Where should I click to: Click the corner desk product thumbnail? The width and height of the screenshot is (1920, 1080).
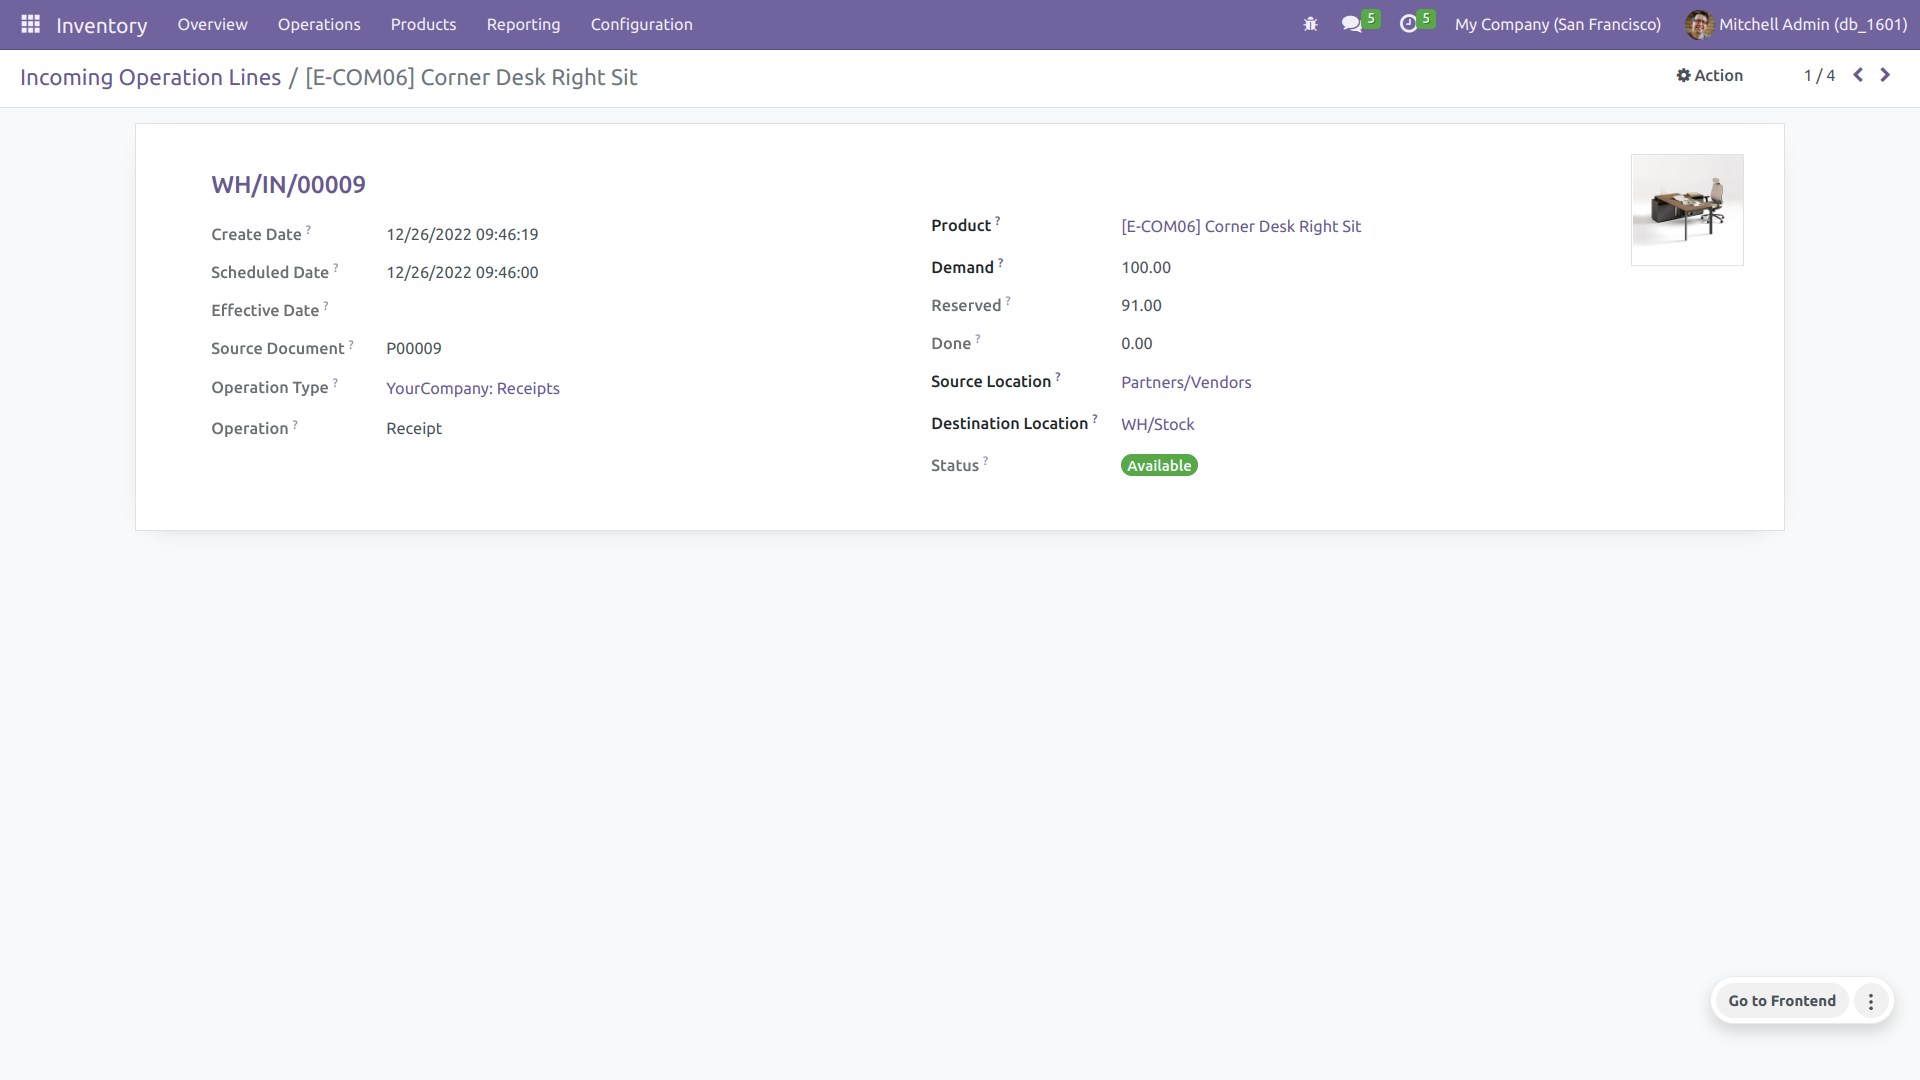click(x=1687, y=210)
